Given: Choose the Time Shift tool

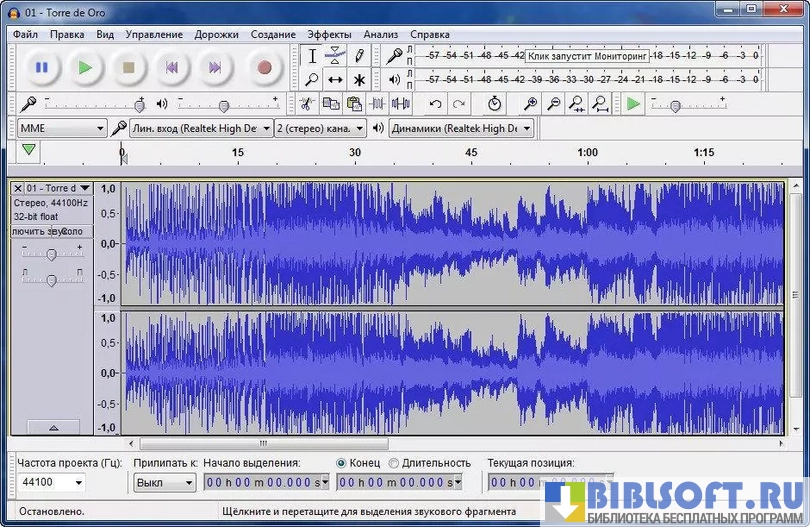Looking at the screenshot, I should coord(336,80).
